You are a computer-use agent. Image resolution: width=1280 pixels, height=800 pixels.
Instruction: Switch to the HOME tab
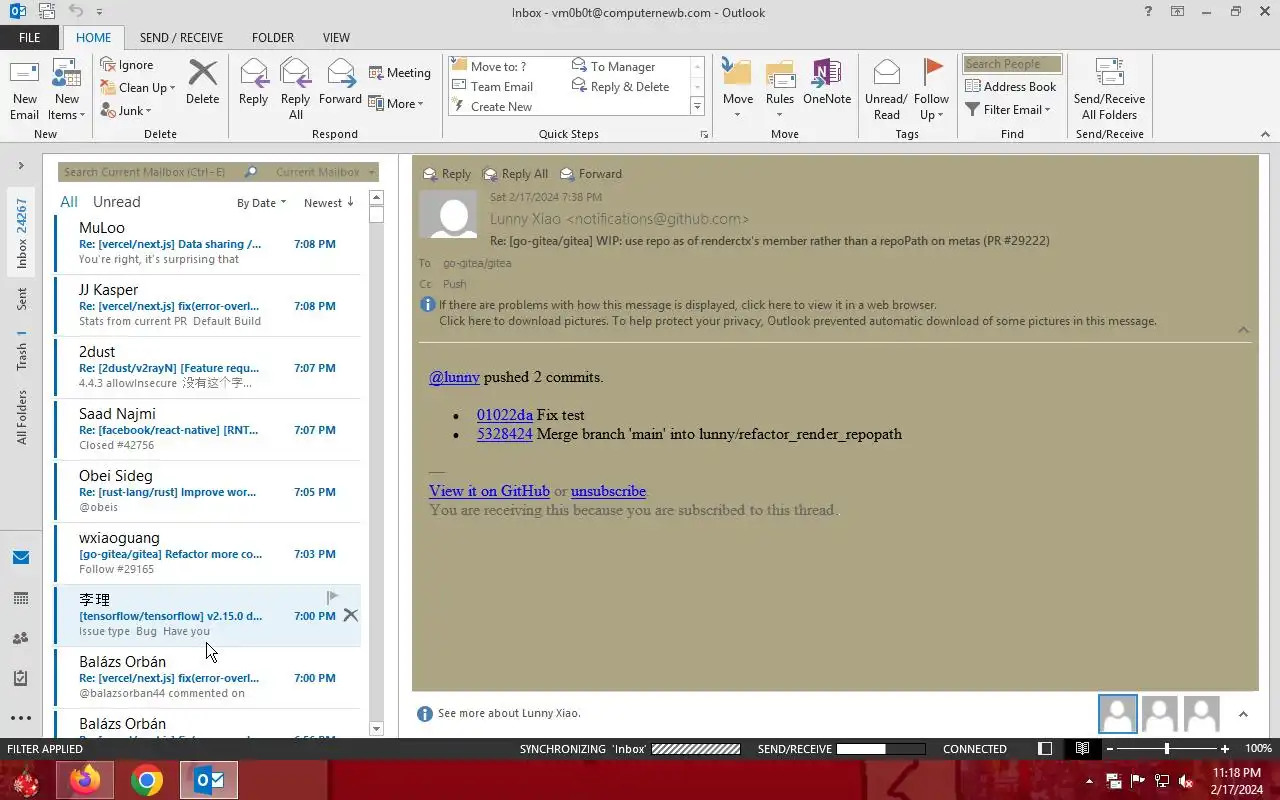pyautogui.click(x=94, y=38)
